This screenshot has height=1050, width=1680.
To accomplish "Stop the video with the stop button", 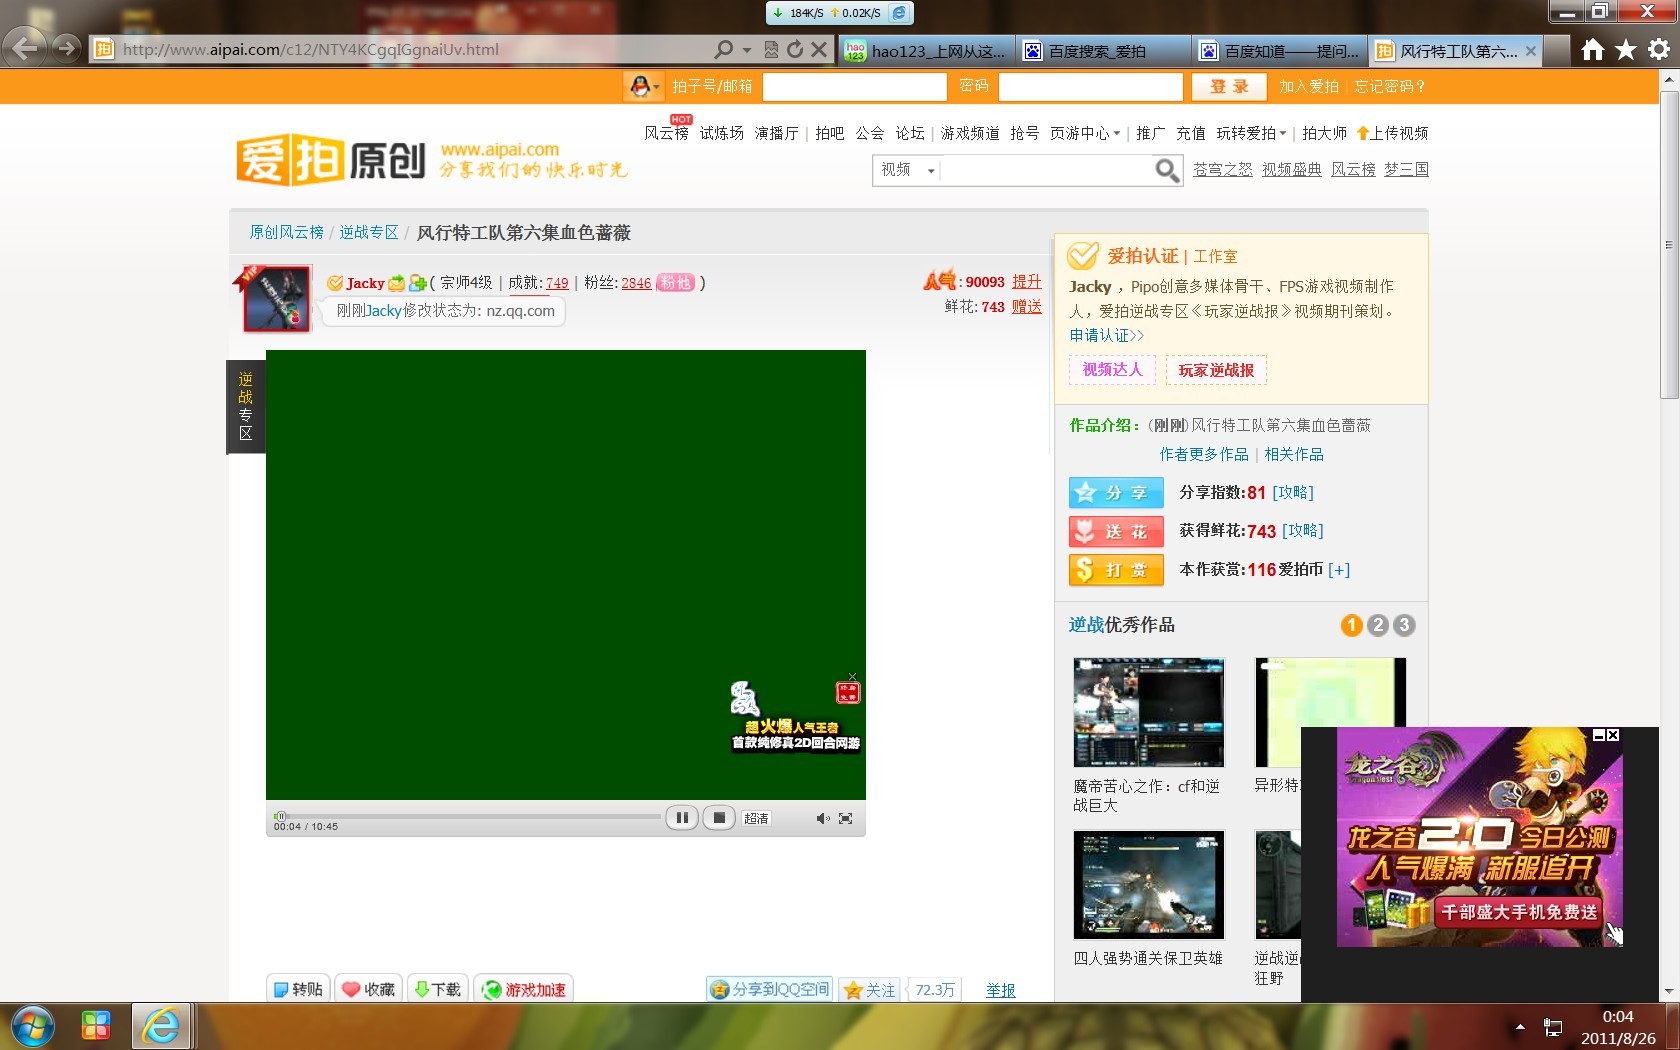I will [x=718, y=818].
